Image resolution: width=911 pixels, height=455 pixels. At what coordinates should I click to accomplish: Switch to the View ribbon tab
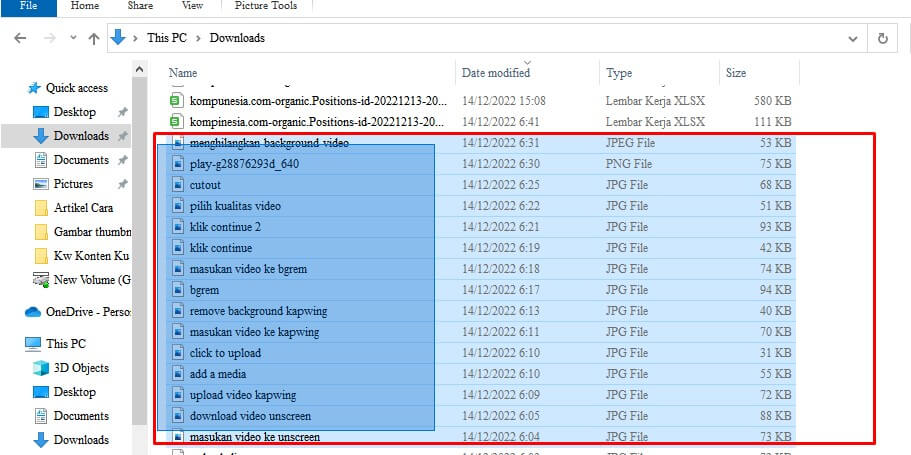coord(192,6)
